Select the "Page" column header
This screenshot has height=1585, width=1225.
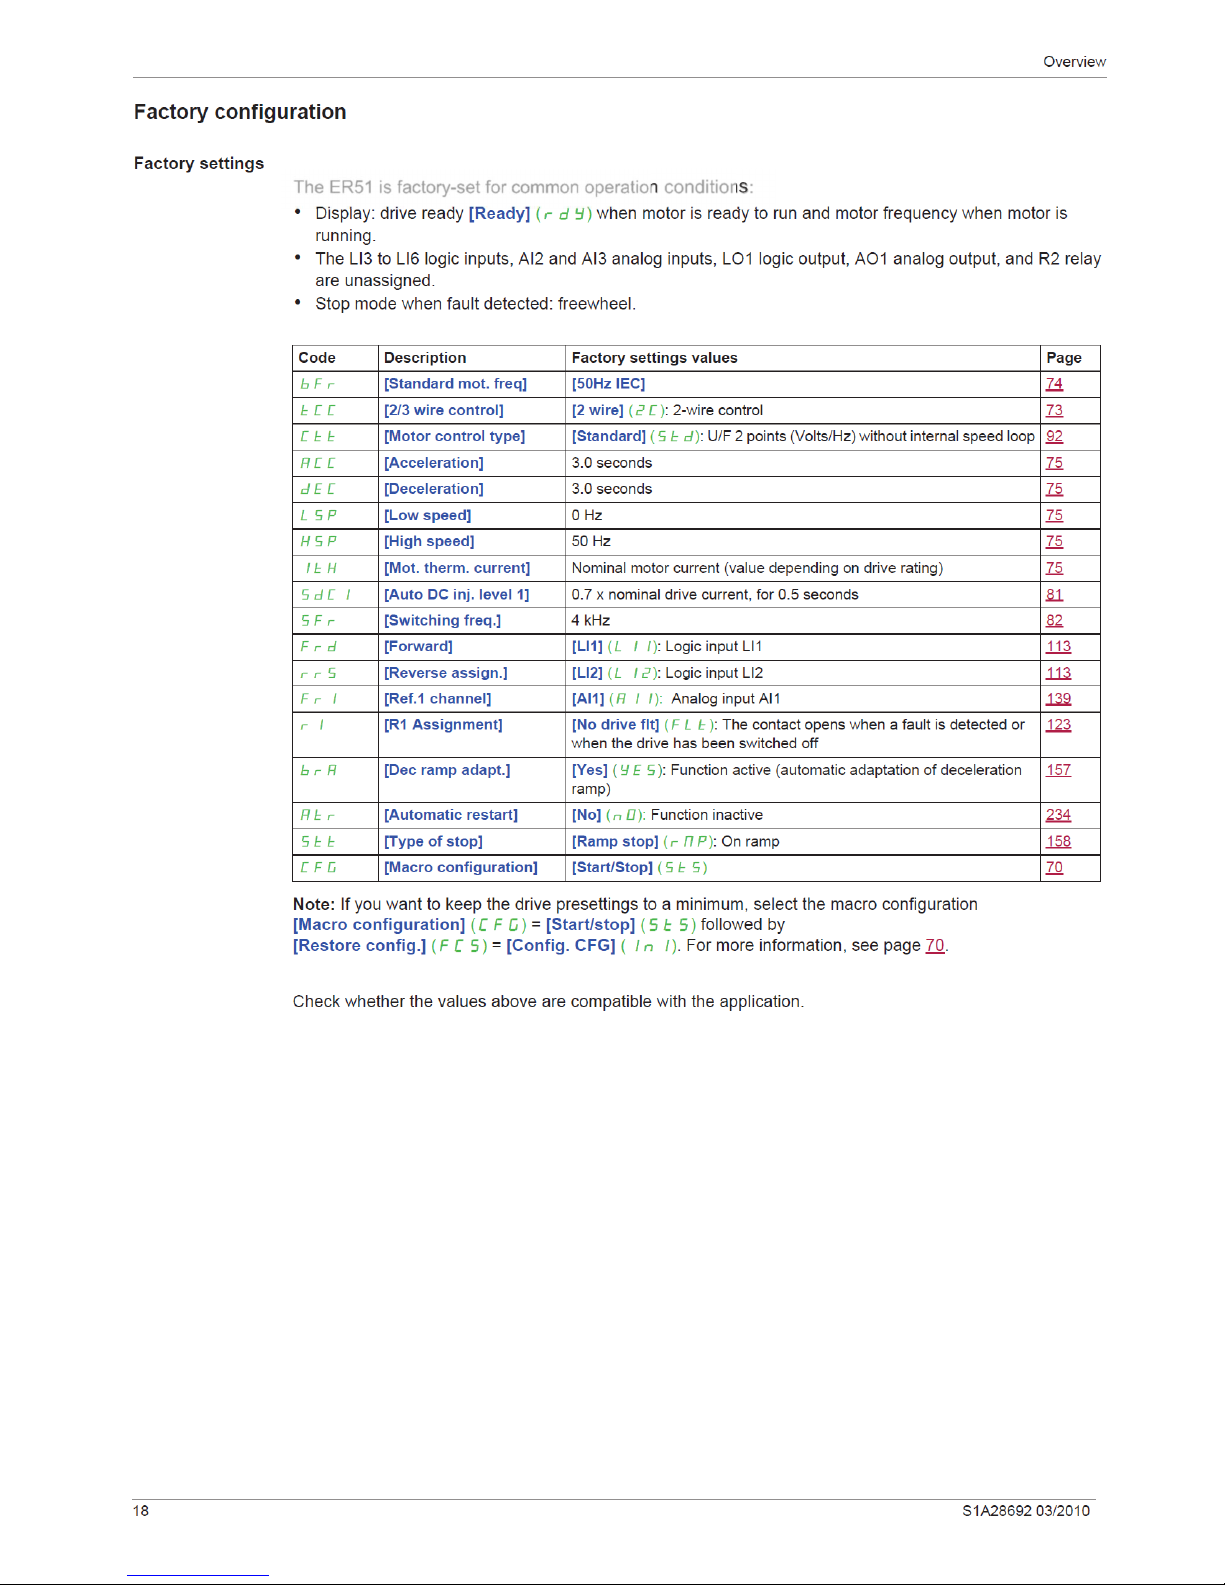click(x=1064, y=358)
